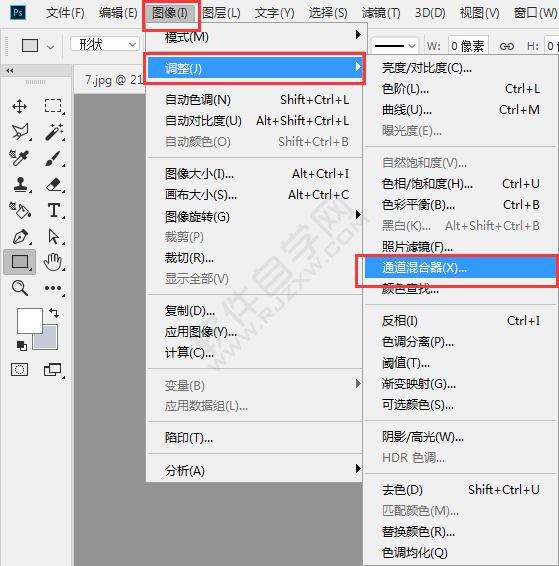Select the Paint Bucket tool
559x566 pixels.
click(20, 210)
